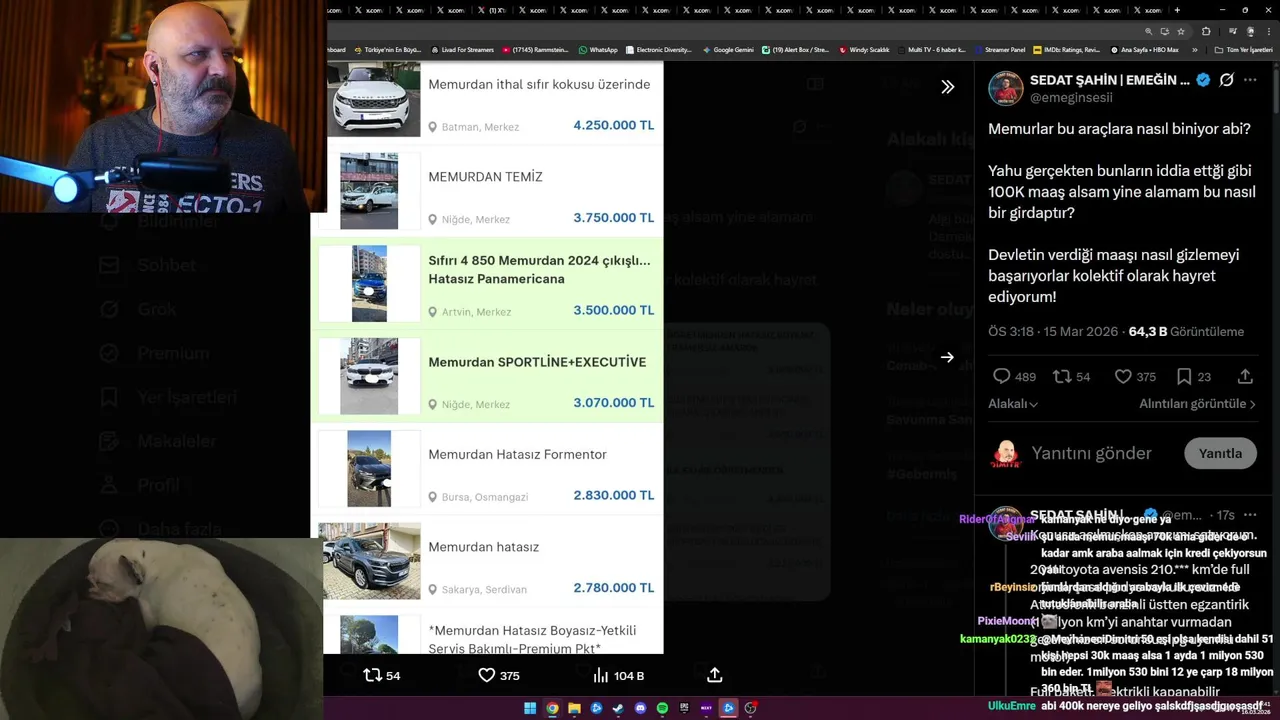Click the @emeginsesii handle
The image size is (1280, 720).
point(1071,98)
